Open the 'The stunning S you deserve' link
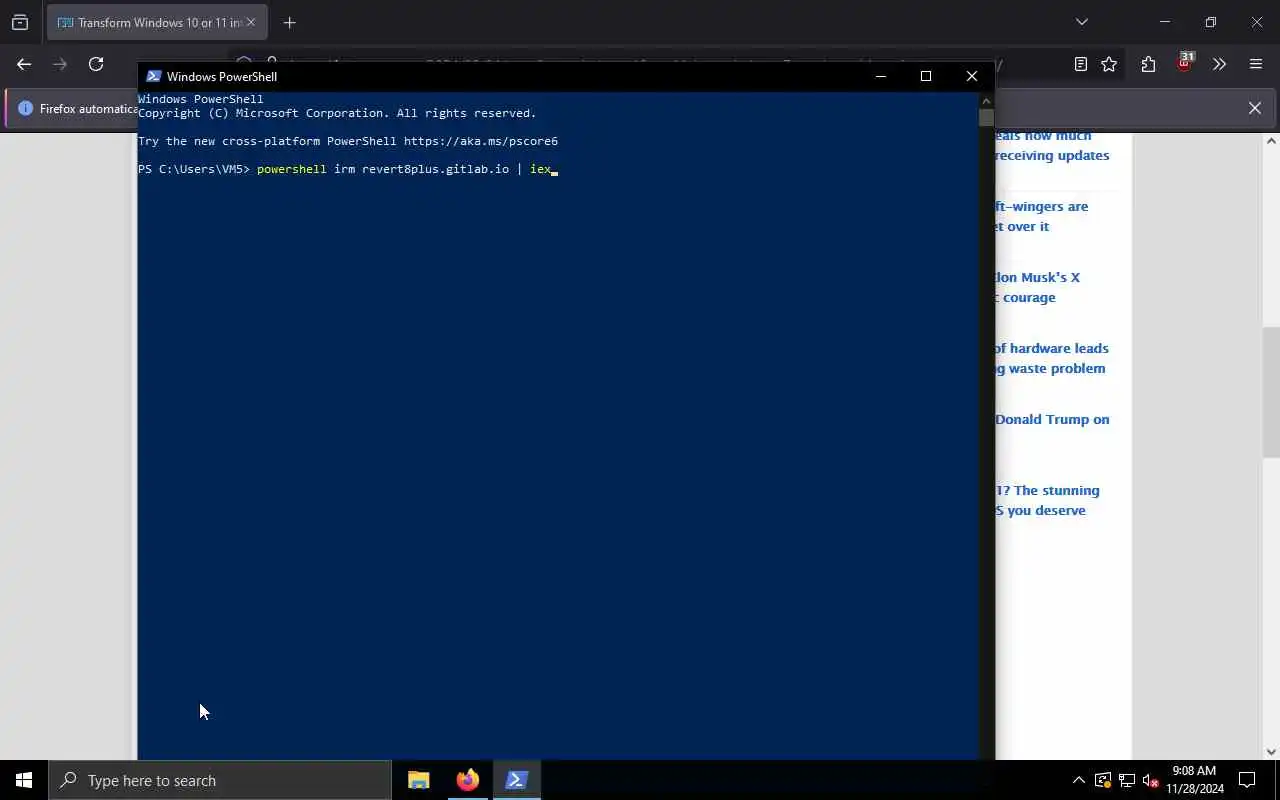Screen dimensions: 1280x800 tap(1047, 500)
